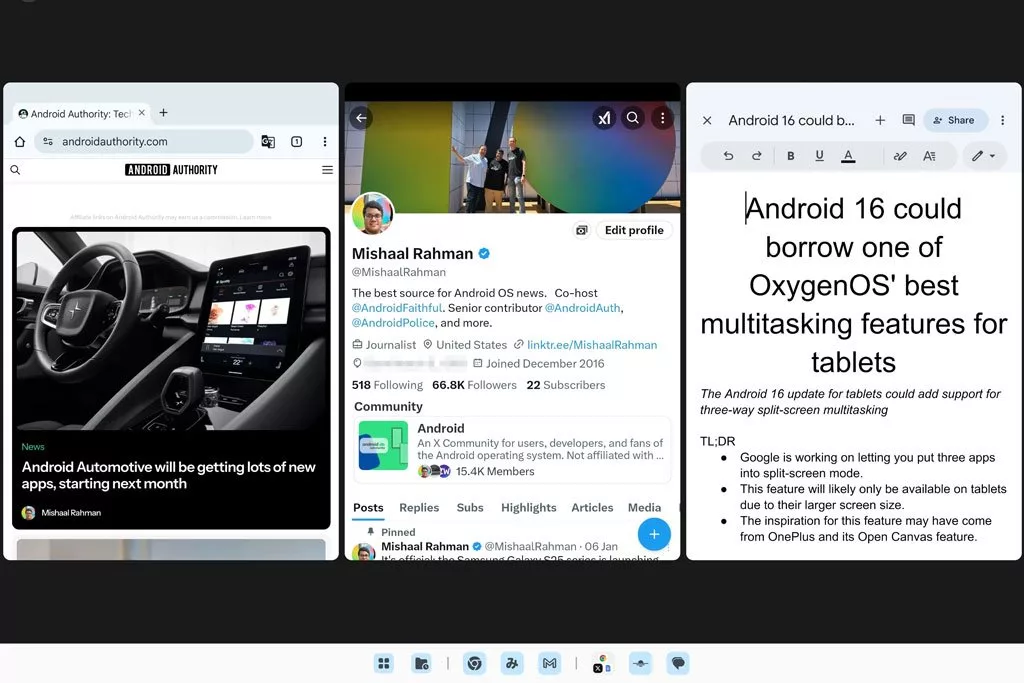Viewport: 1024px width, 683px height.
Task: Open the app drawer grid in taskbar
Action: 384,663
